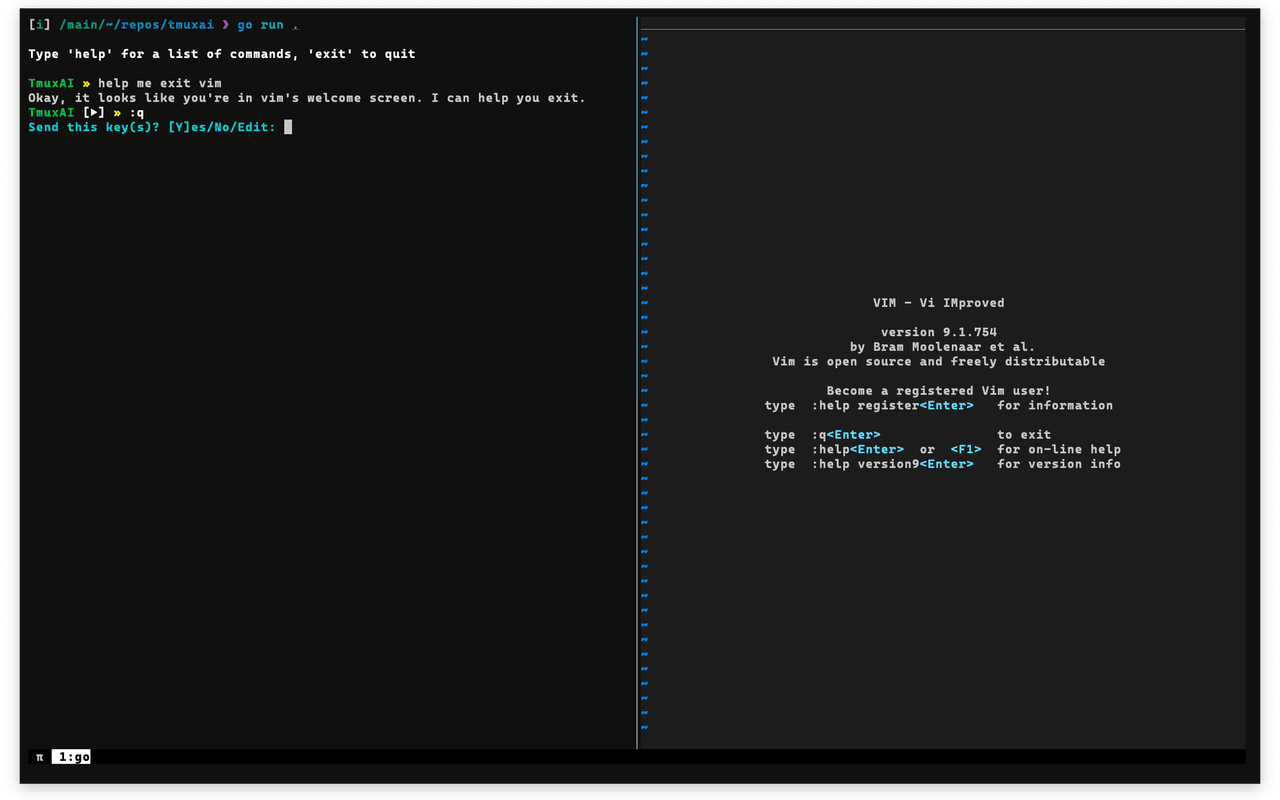
Task: Select the 1:go window in the status bar
Action: tap(70, 757)
